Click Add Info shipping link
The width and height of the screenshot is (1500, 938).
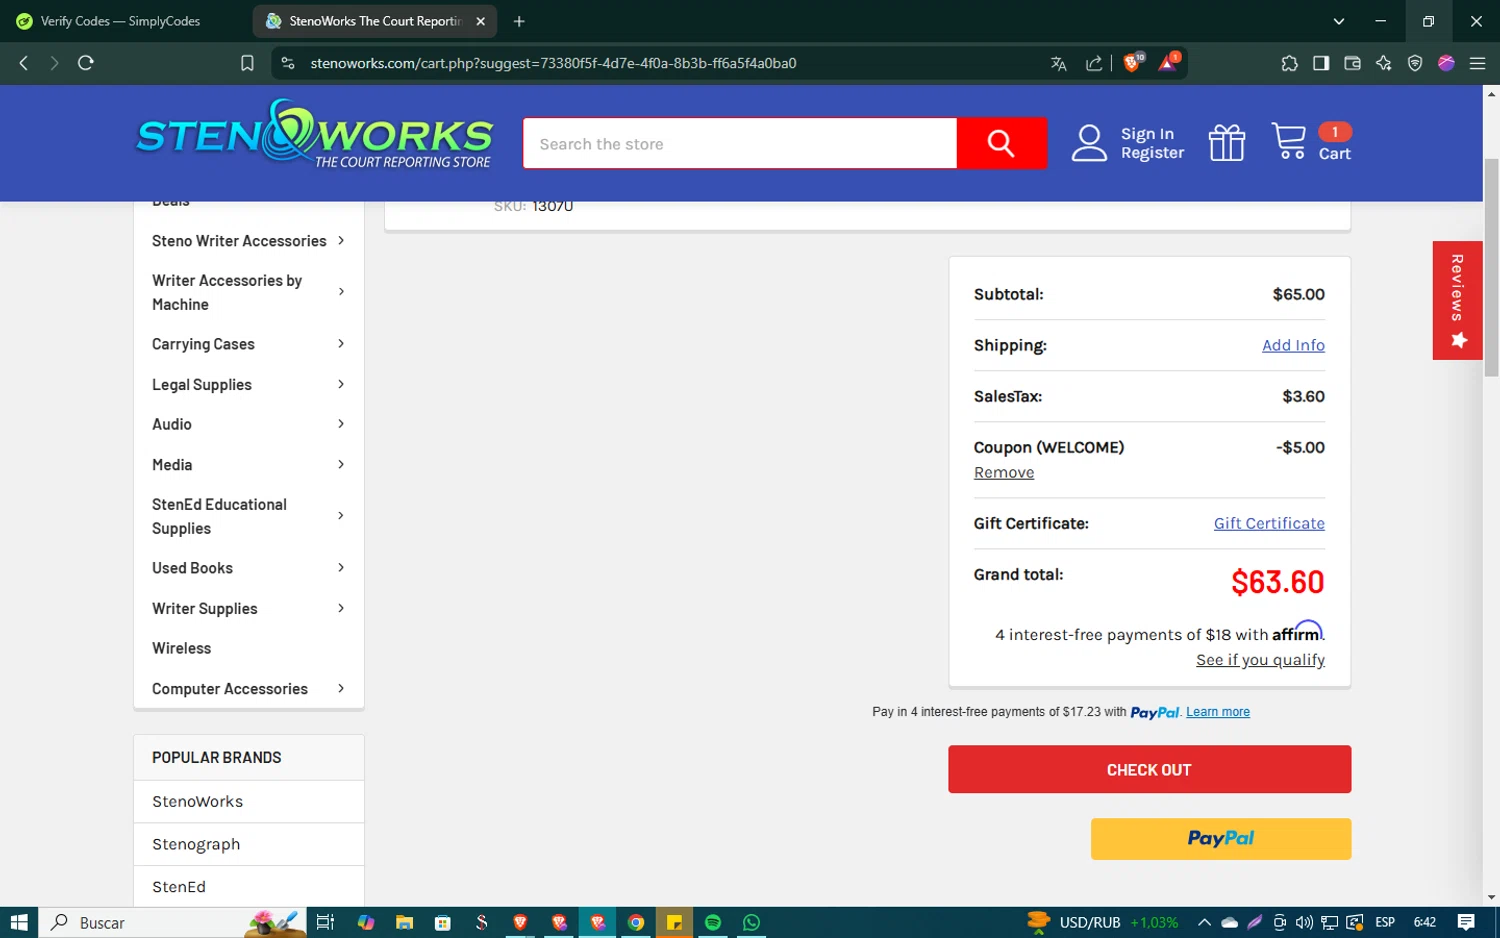click(1293, 345)
